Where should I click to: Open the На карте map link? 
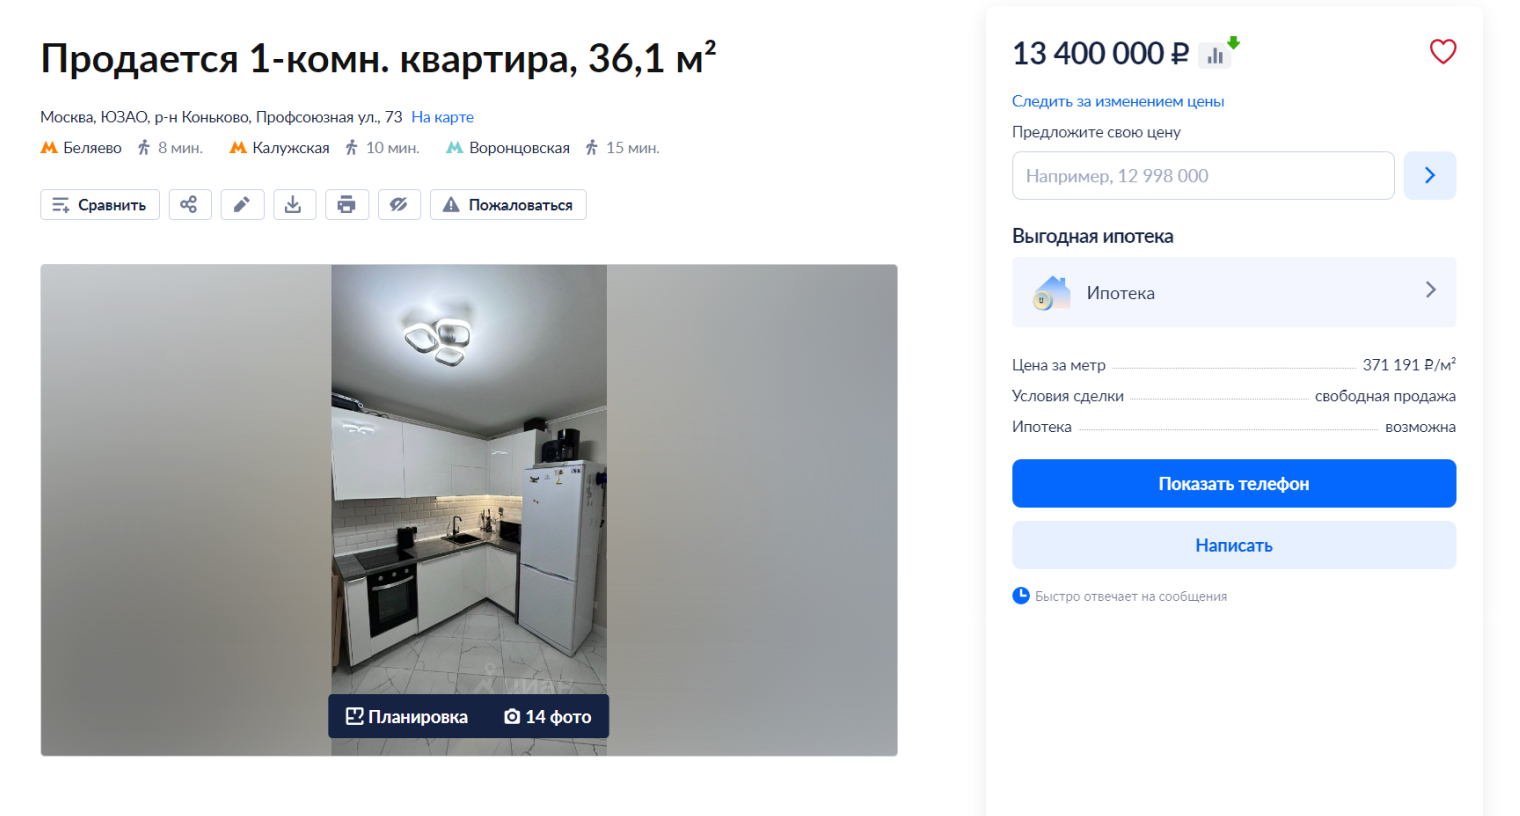(x=442, y=117)
